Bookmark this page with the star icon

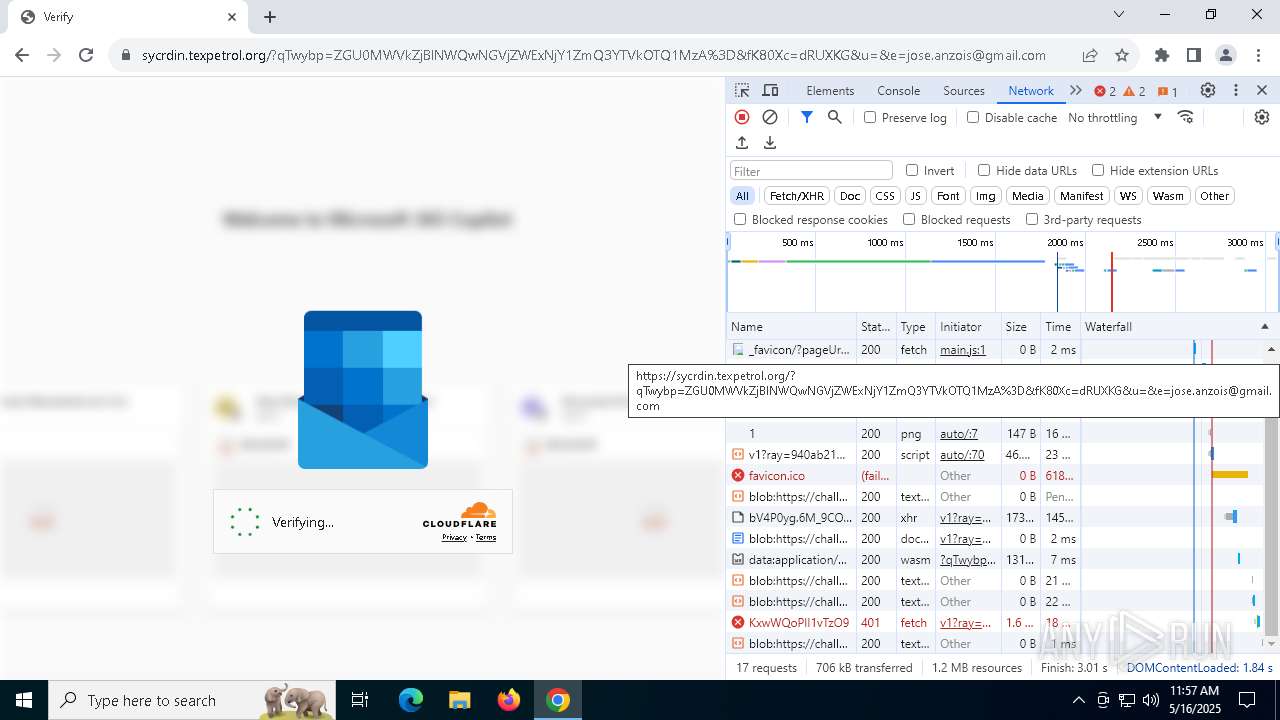(x=1122, y=55)
